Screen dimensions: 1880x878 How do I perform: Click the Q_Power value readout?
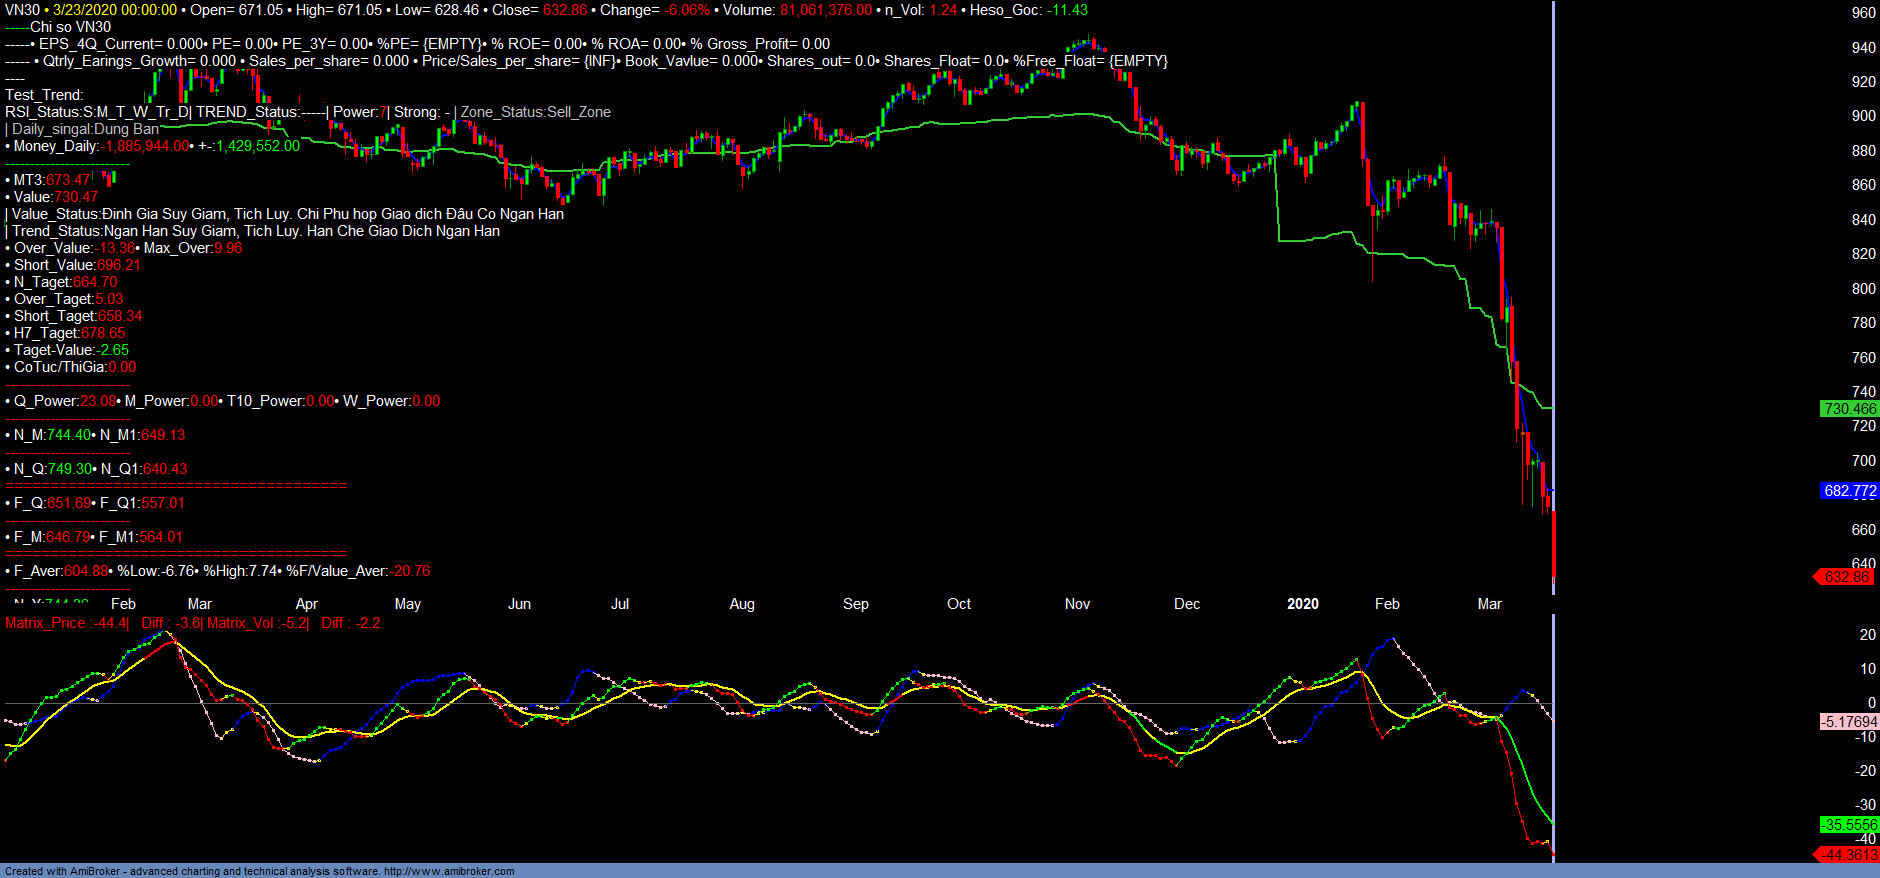click(61, 401)
